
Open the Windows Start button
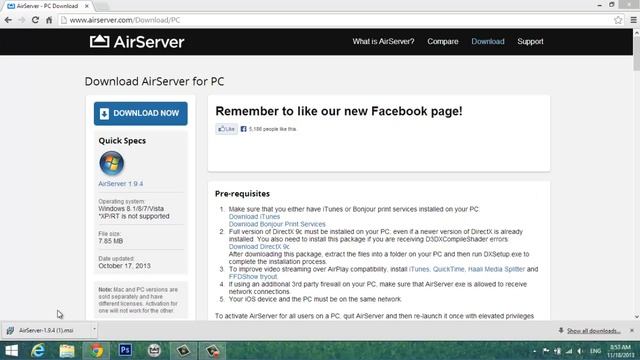(x=12, y=351)
